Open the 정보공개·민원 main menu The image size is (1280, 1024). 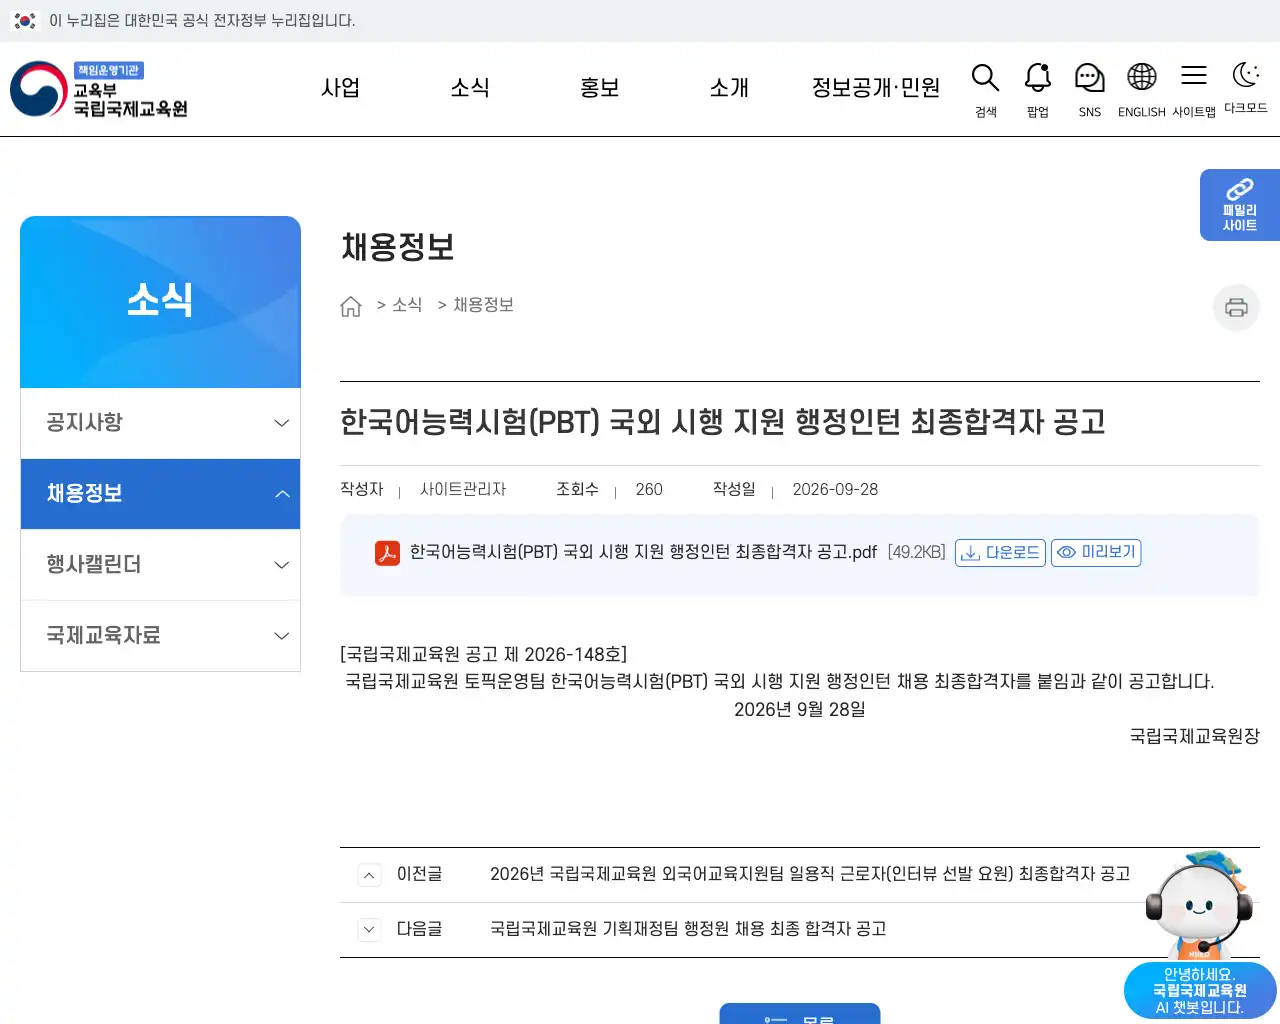(876, 88)
